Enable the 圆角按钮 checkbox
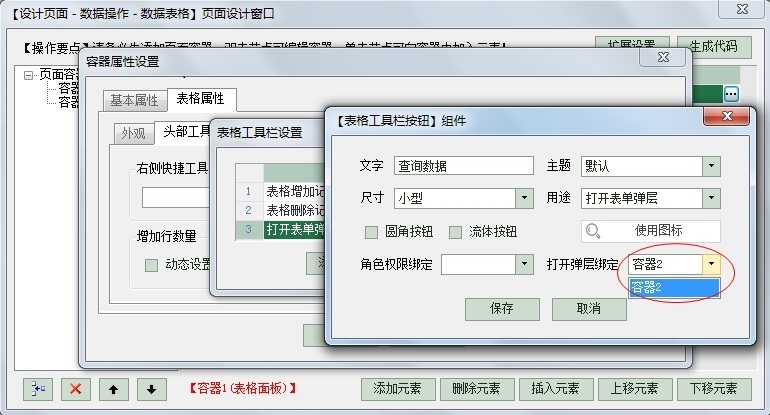Screen dimensions: 770x415 [x=372, y=232]
